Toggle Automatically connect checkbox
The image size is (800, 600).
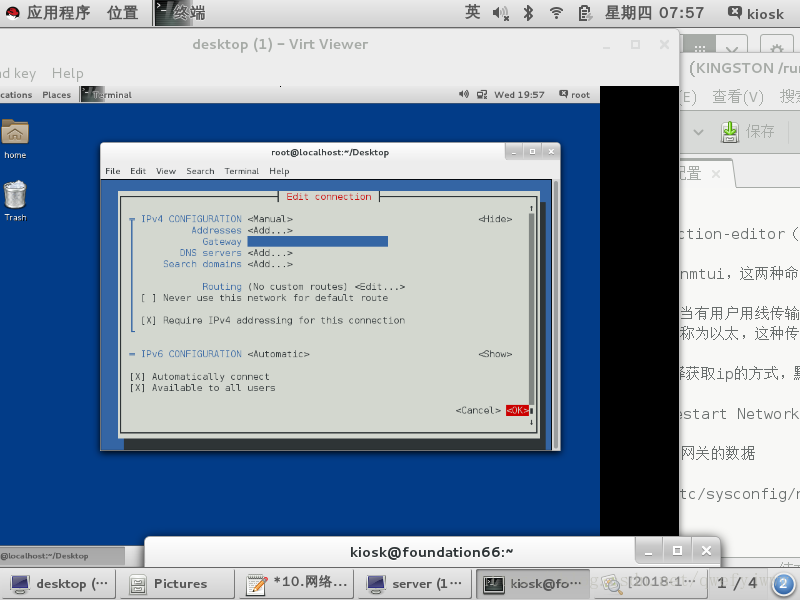coord(137,377)
